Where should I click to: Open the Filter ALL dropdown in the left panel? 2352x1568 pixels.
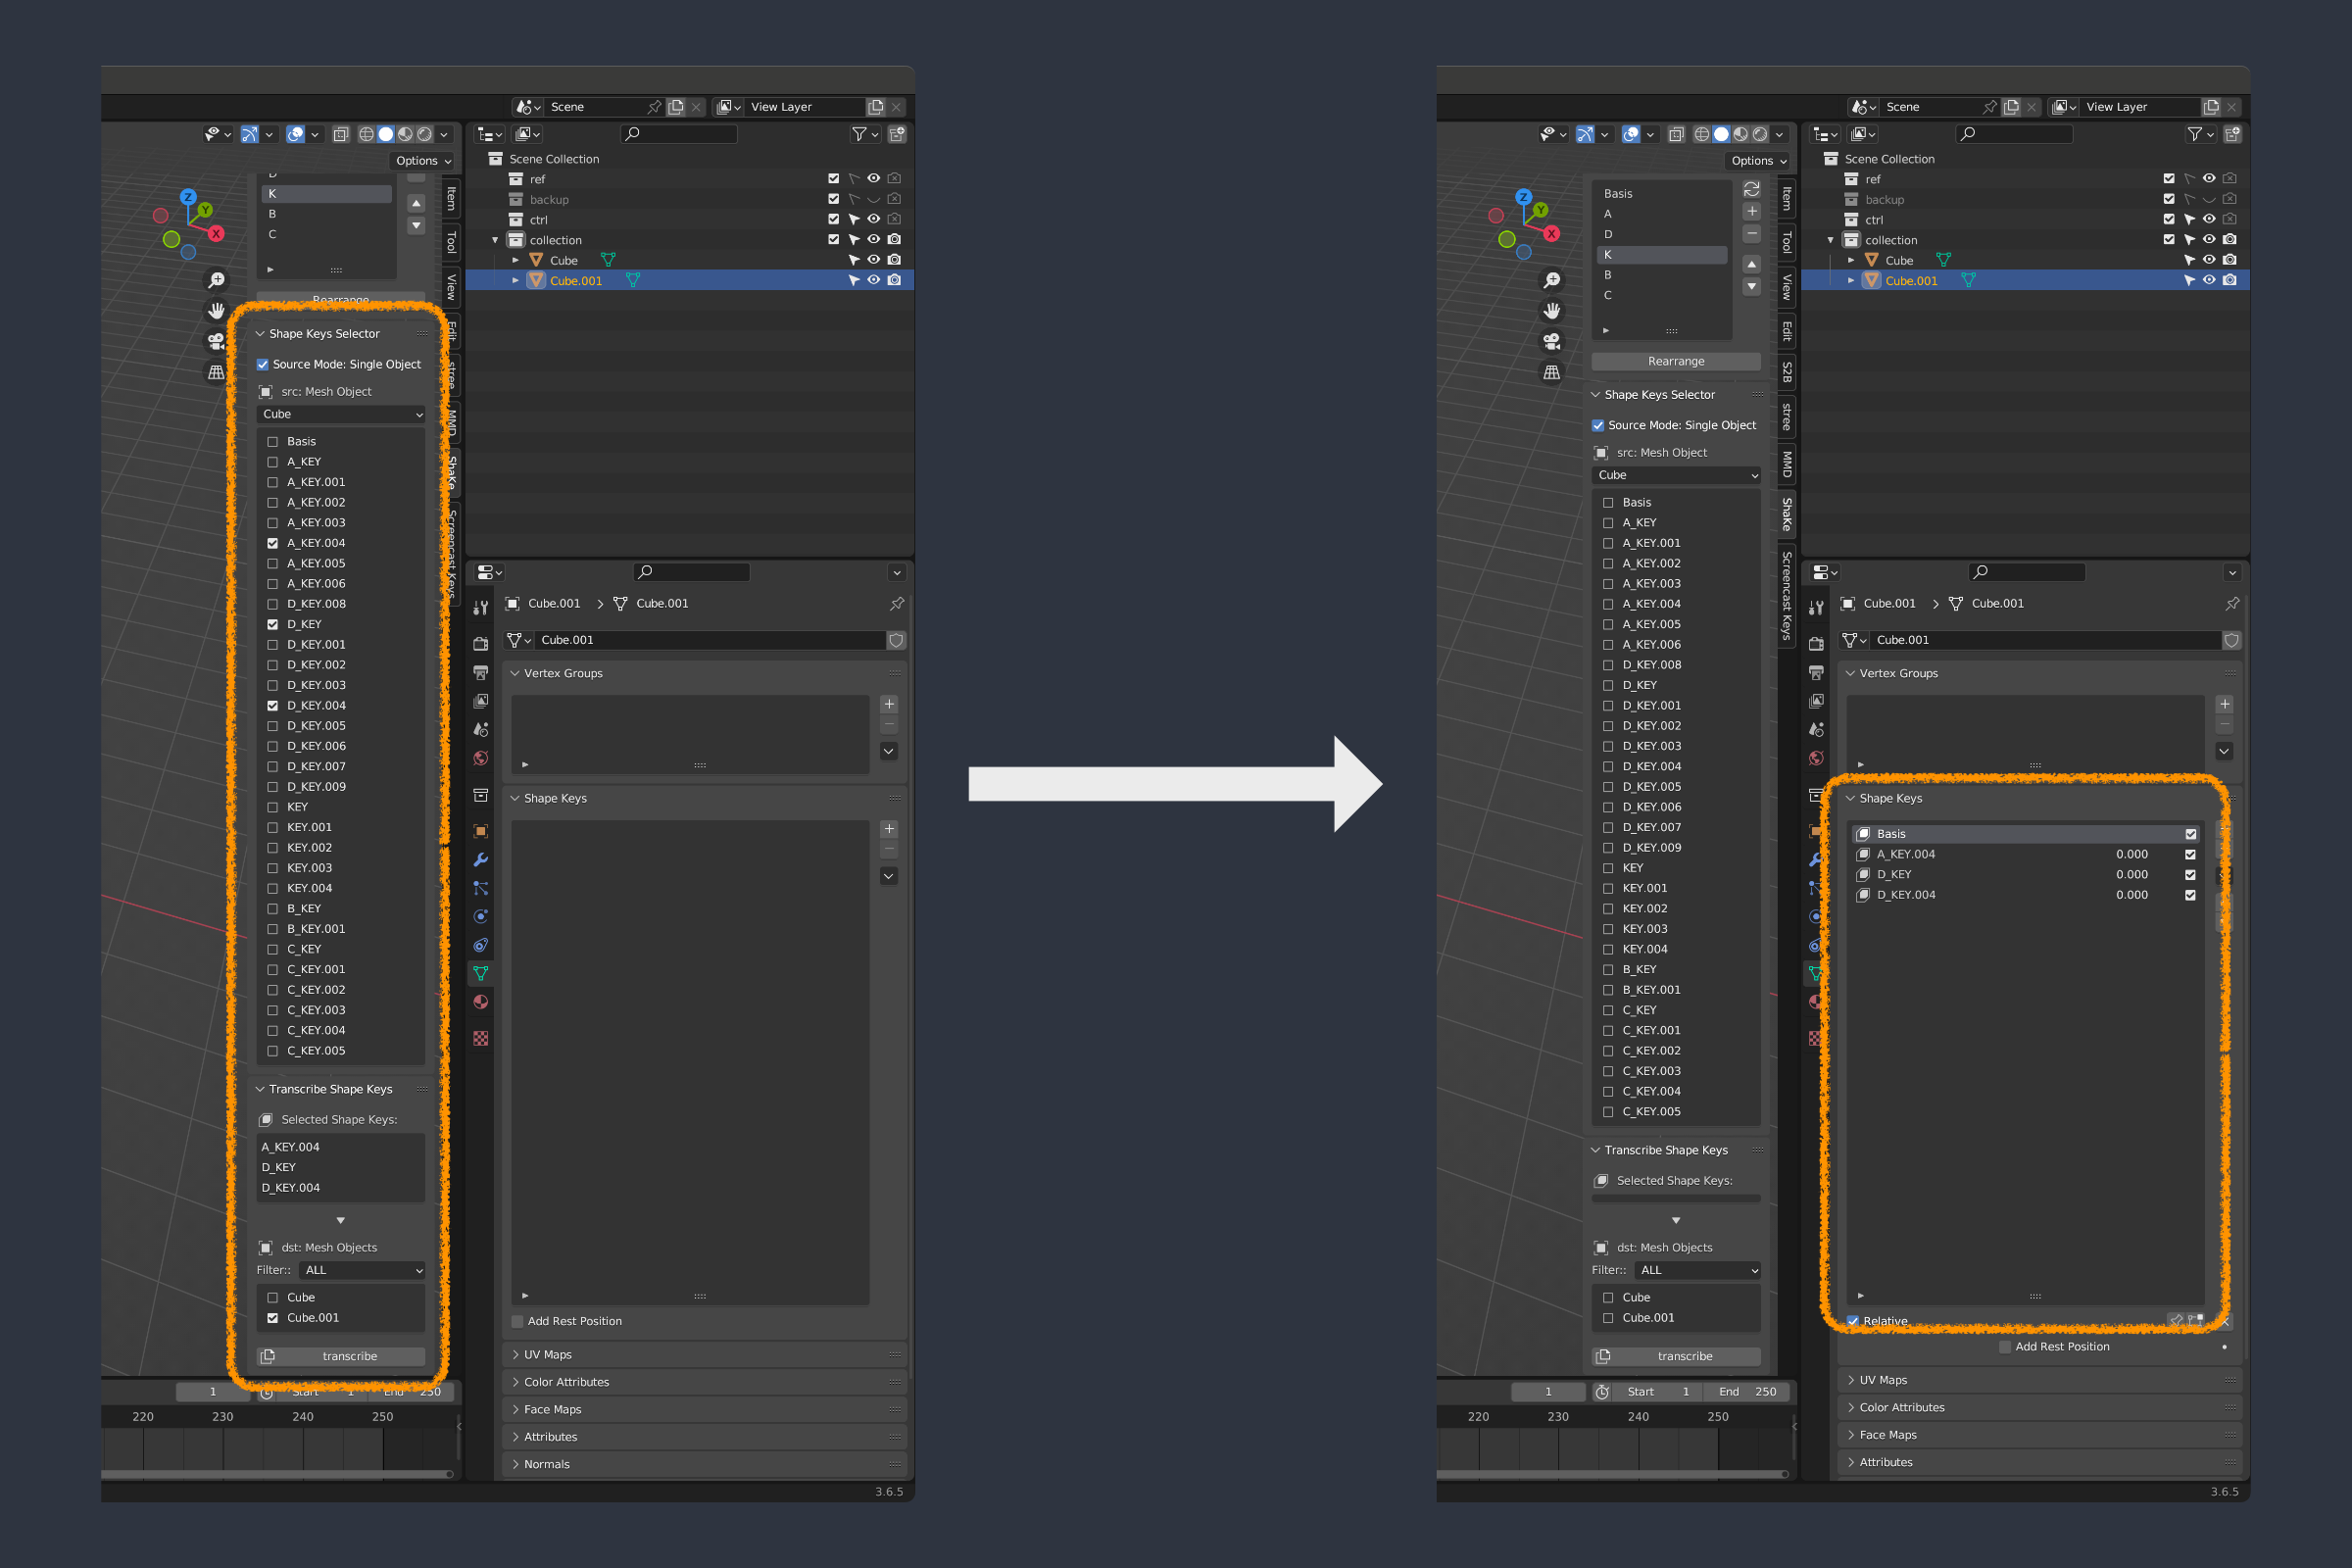tap(363, 1270)
